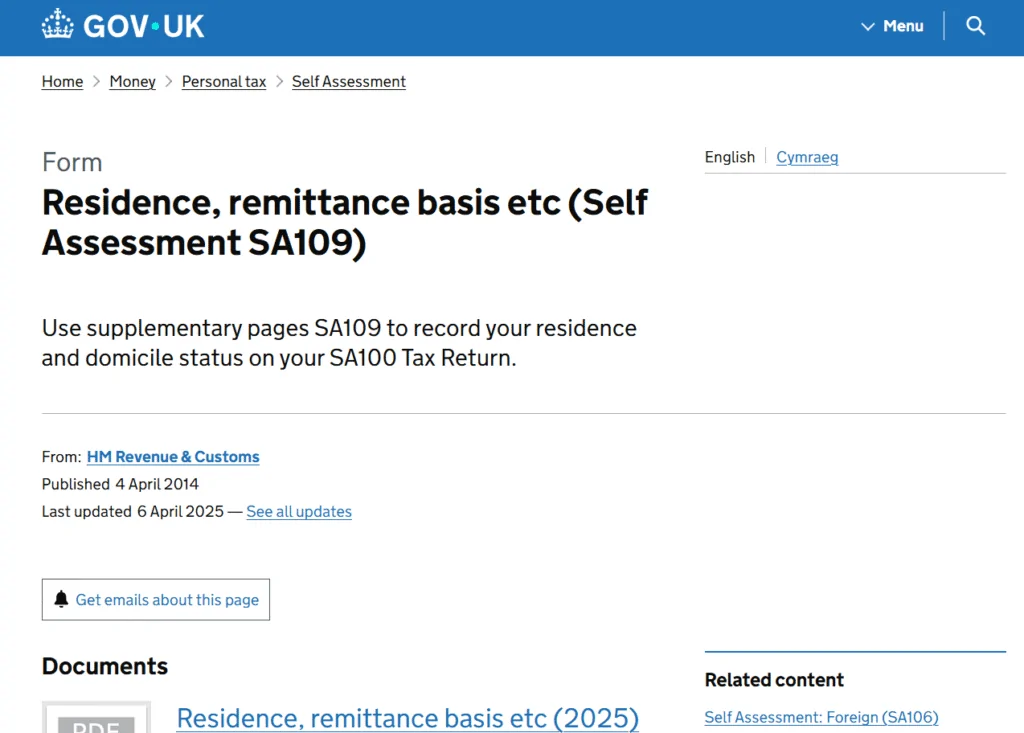Image resolution: width=1024 pixels, height=733 pixels.
Task: Switch the page language to Cymraeg
Action: [x=807, y=157]
